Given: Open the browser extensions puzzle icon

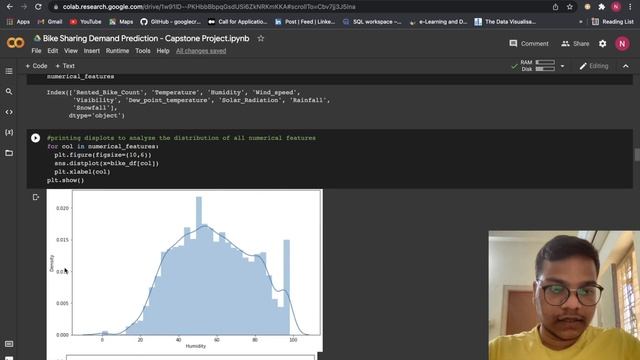Looking at the screenshot, I should click(601, 7).
